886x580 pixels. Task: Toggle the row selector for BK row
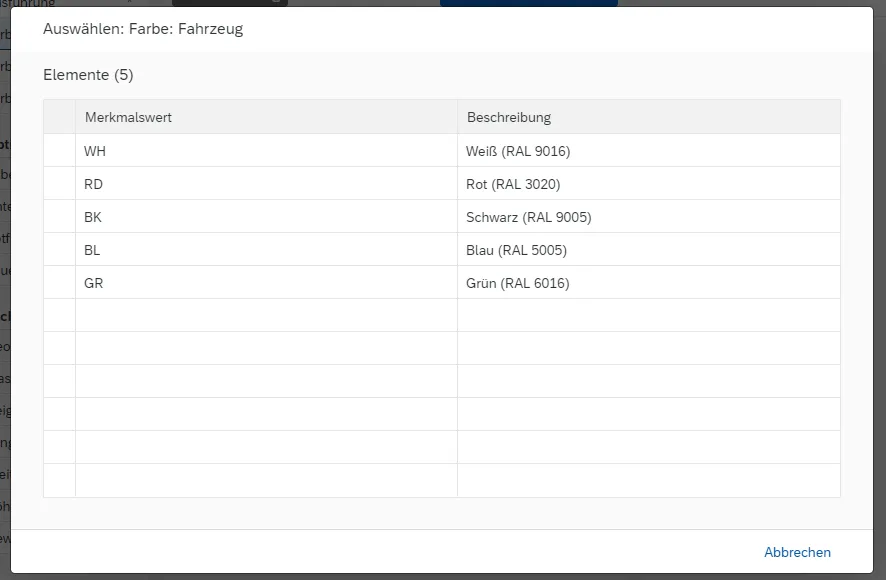pos(59,217)
